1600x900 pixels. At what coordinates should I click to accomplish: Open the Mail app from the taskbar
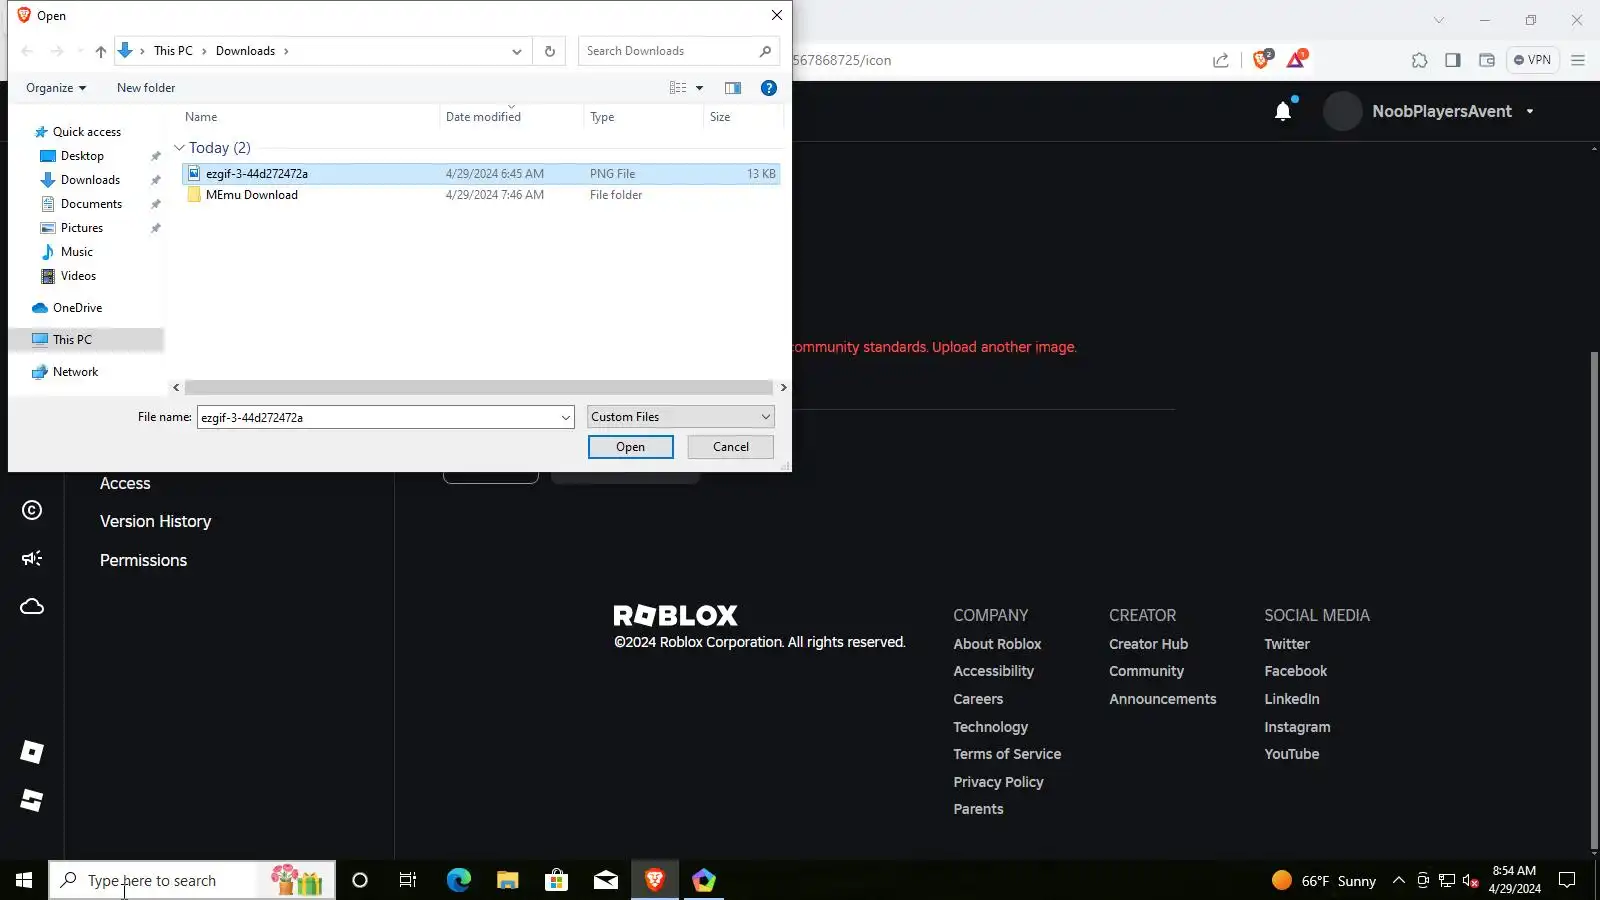tap(606, 880)
